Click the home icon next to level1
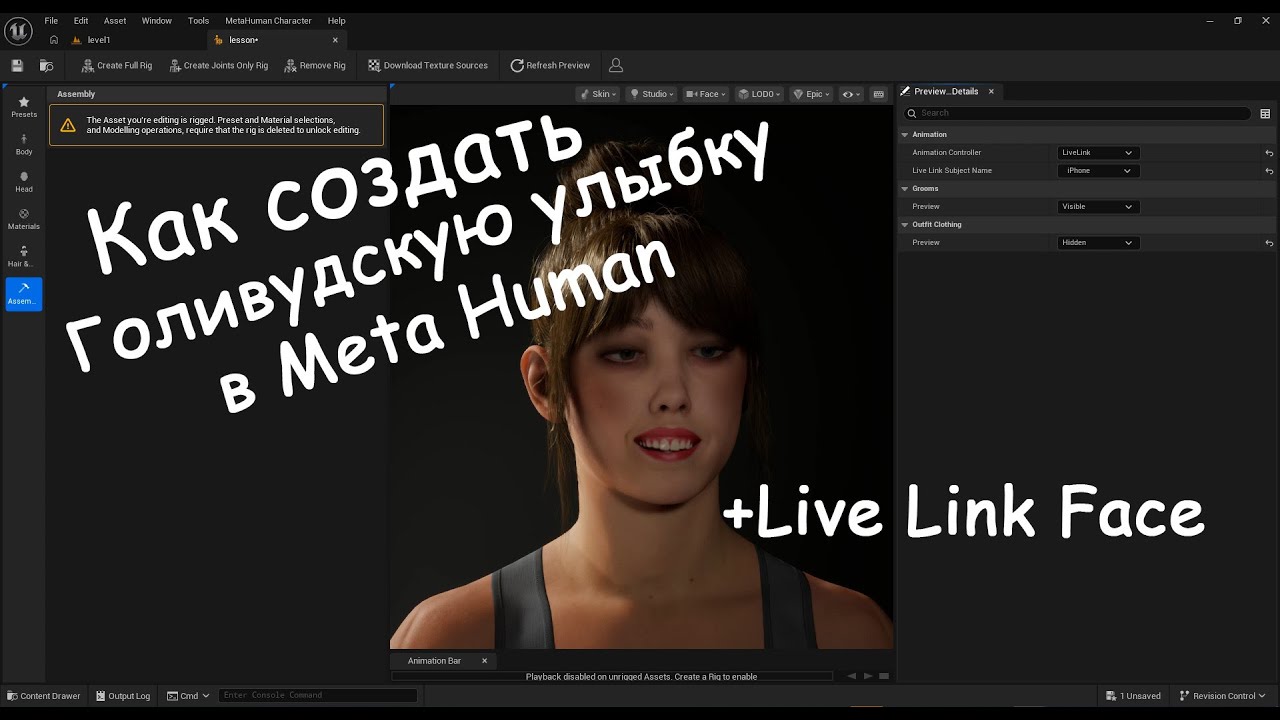The width and height of the screenshot is (1280, 720). [54, 40]
